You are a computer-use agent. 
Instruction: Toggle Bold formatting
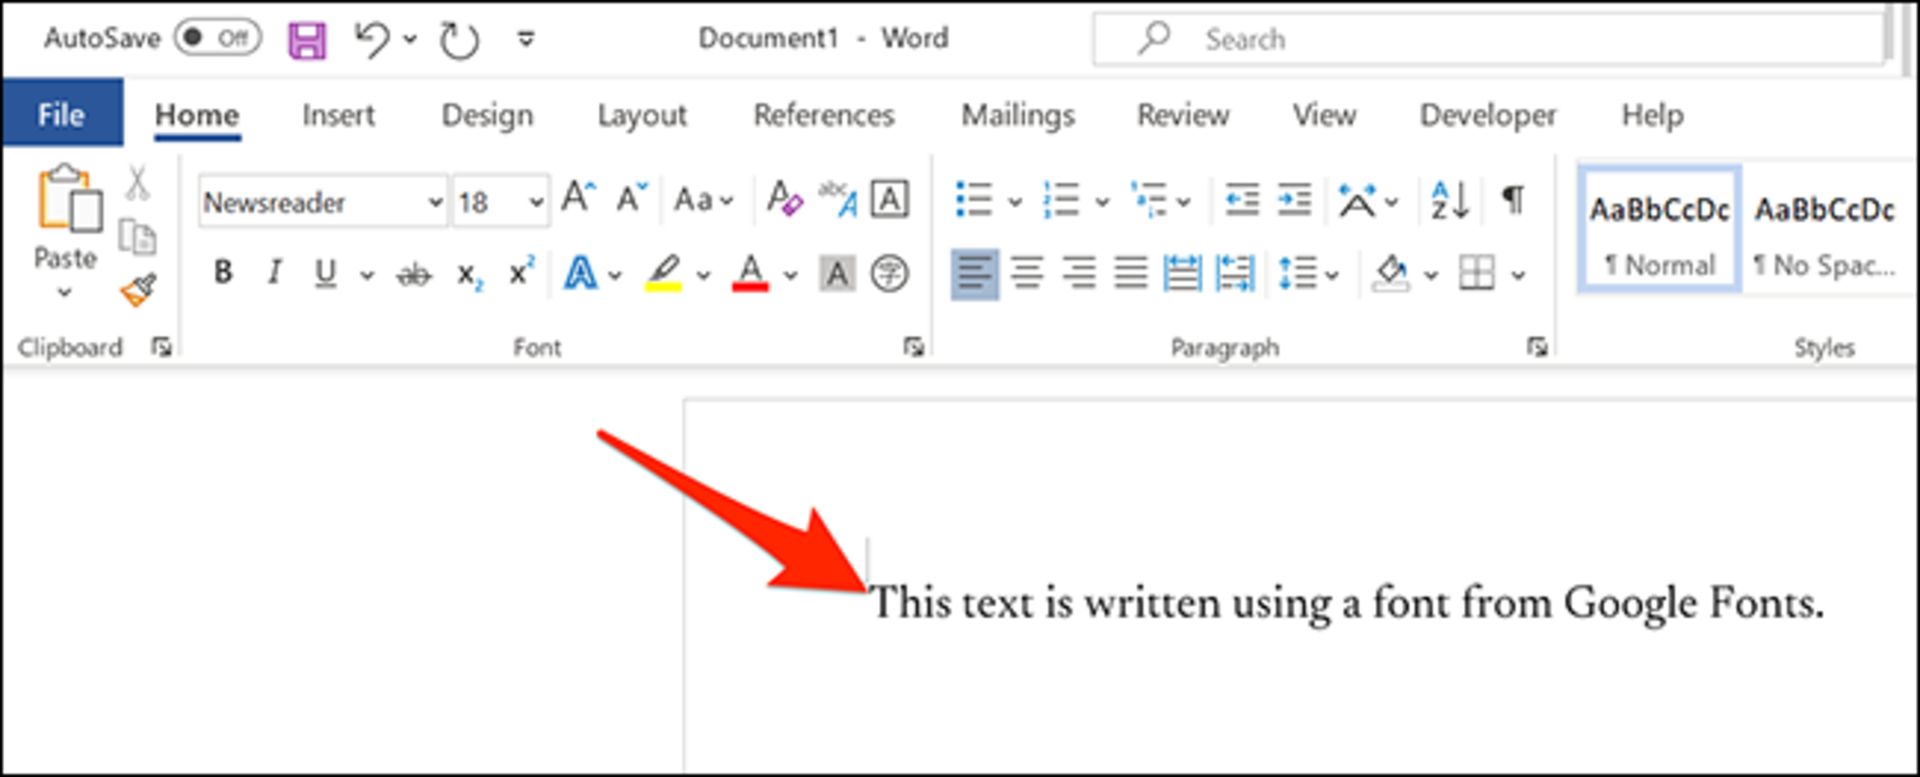223,272
